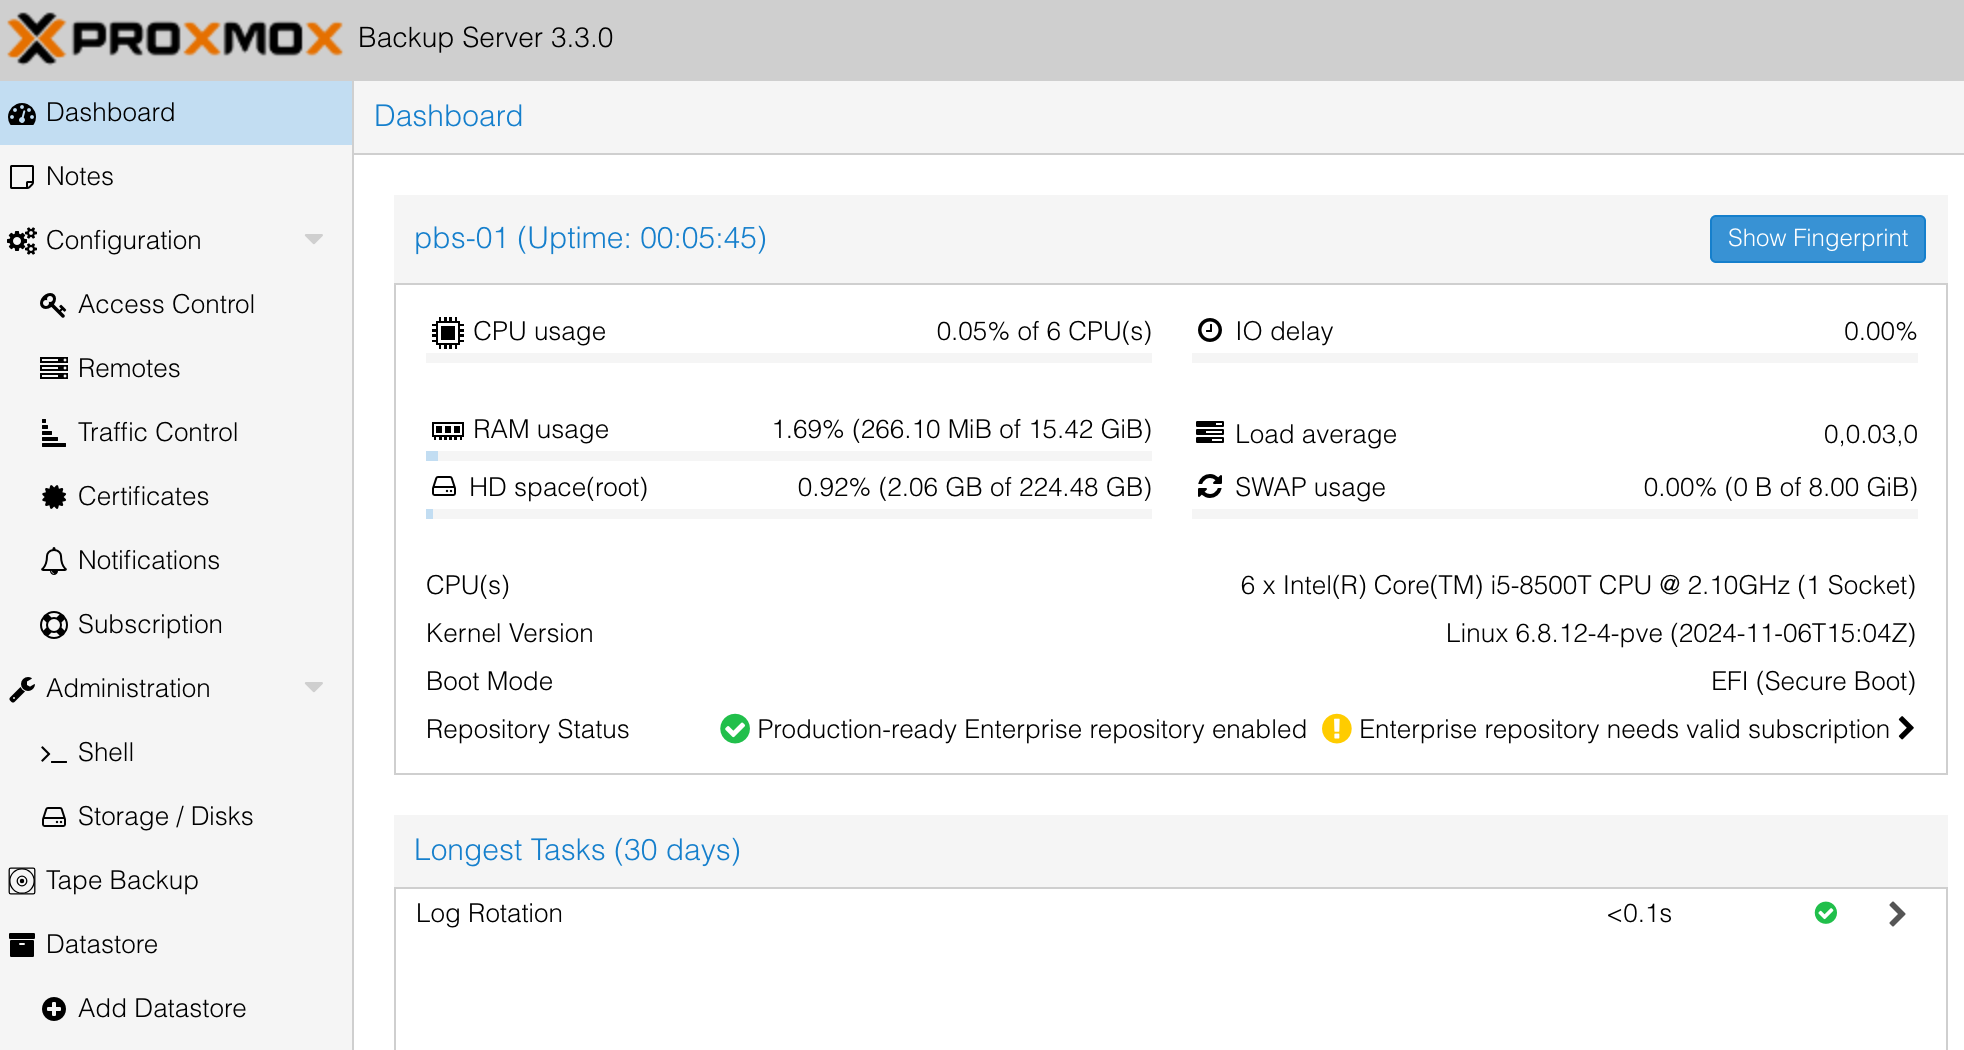Collapse the Configuration section arrow
The width and height of the screenshot is (1964, 1050).
point(314,239)
